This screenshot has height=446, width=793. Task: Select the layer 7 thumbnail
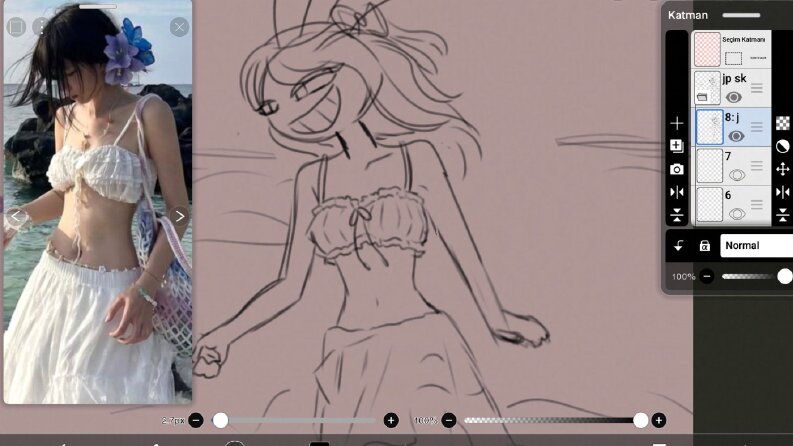click(709, 166)
